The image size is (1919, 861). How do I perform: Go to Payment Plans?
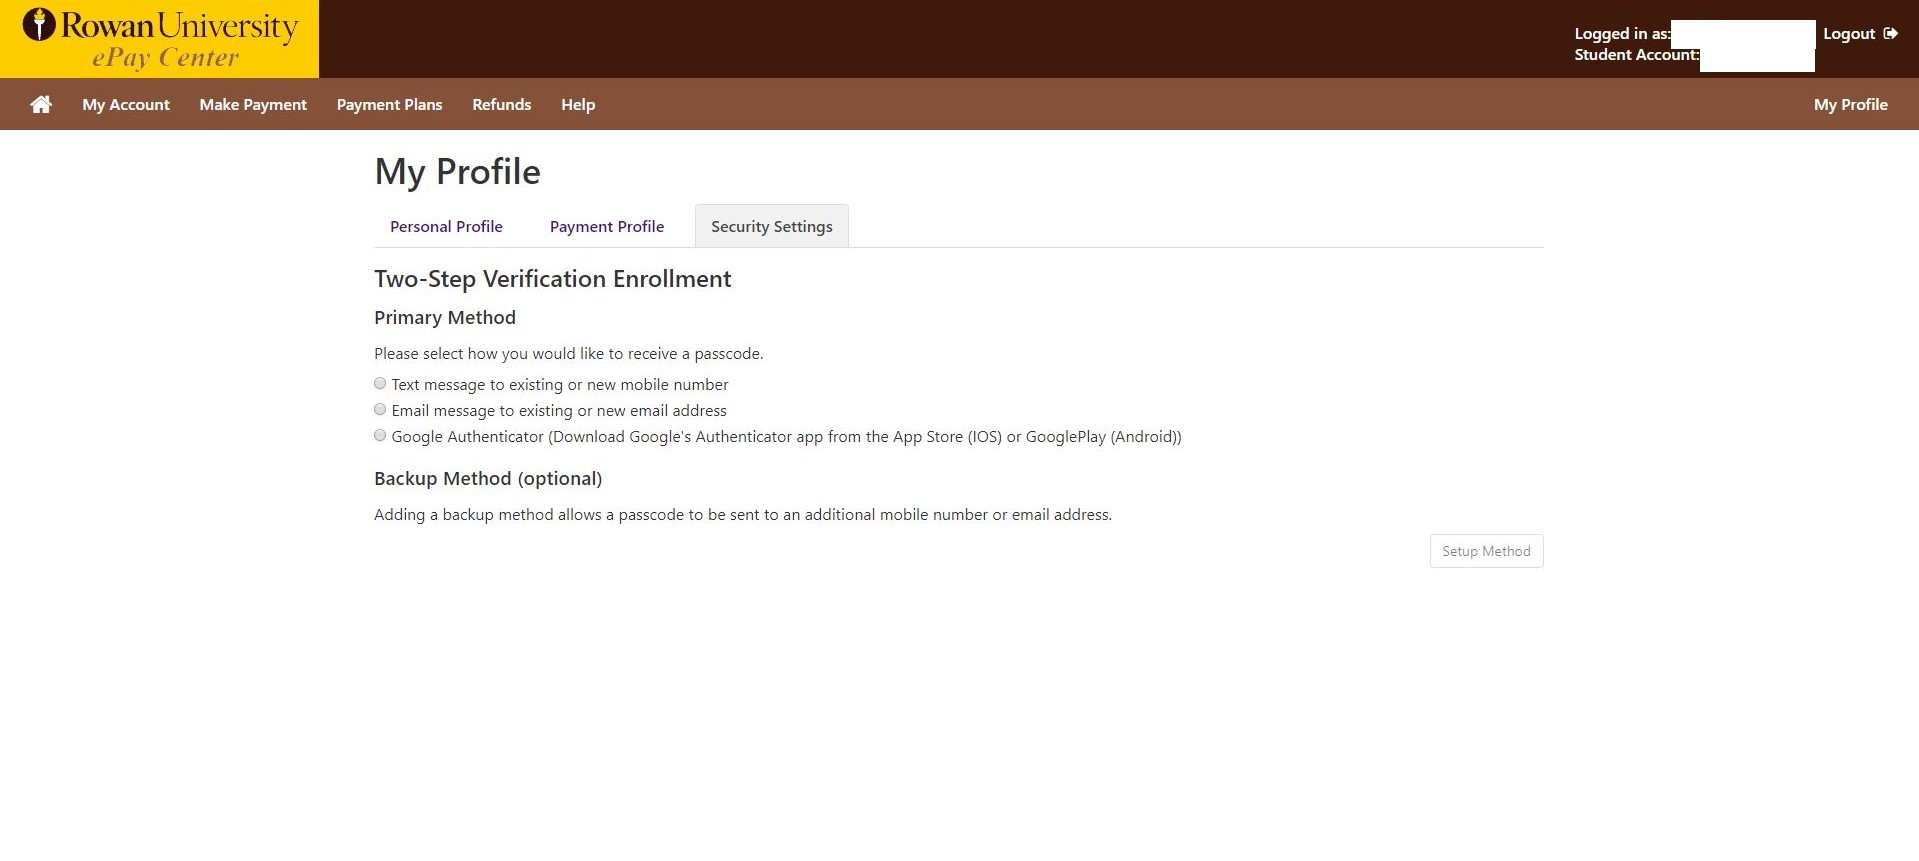pos(389,104)
